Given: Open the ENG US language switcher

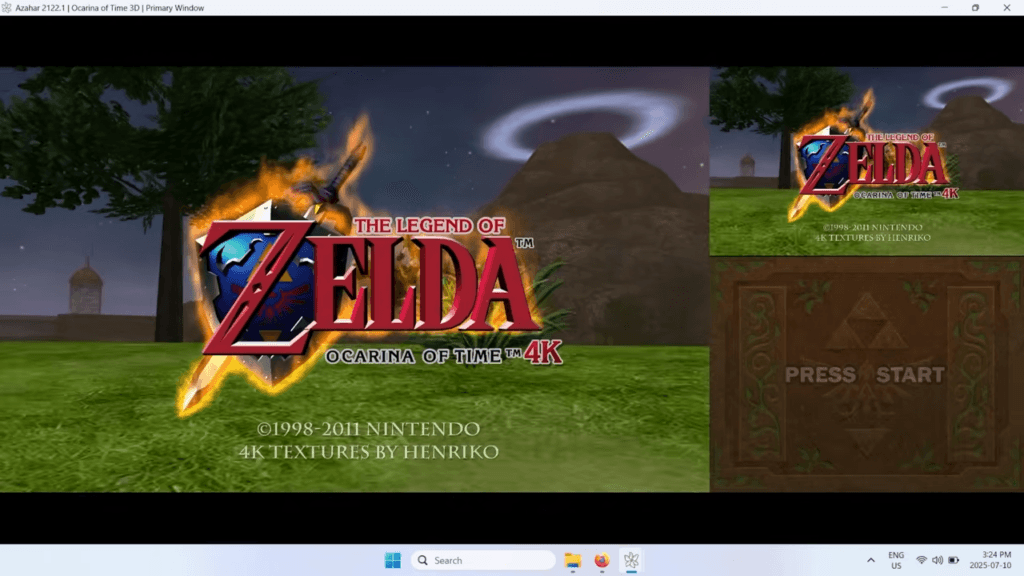Looking at the screenshot, I should click(896, 560).
